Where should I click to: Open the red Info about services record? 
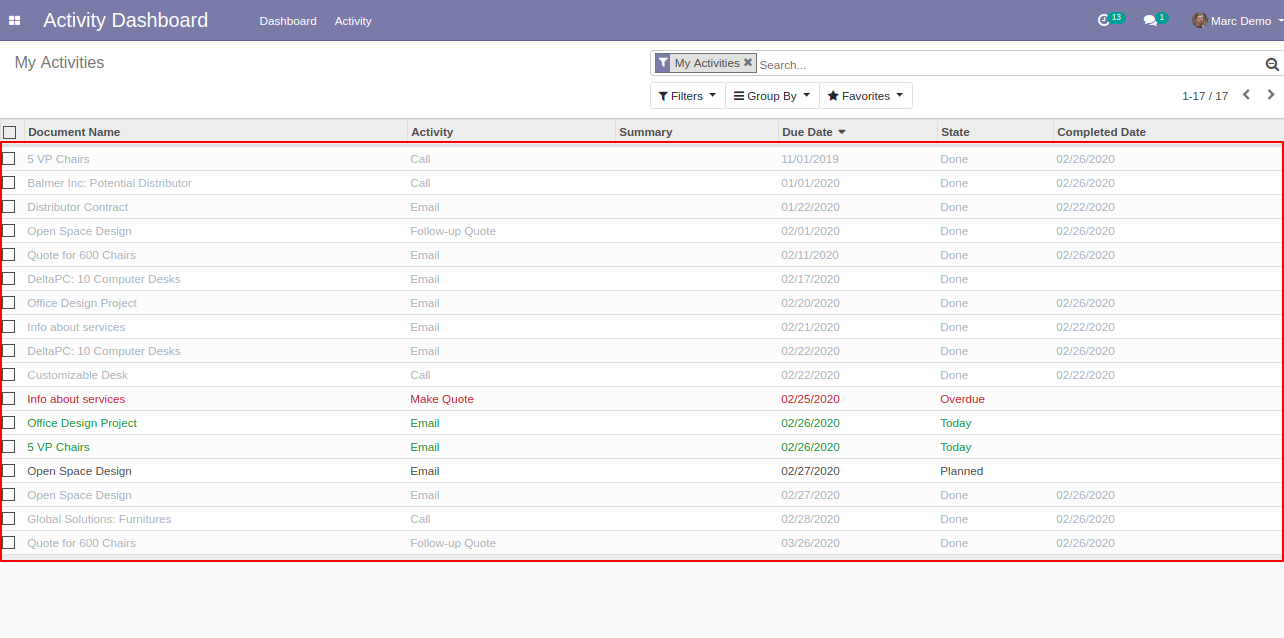76,399
